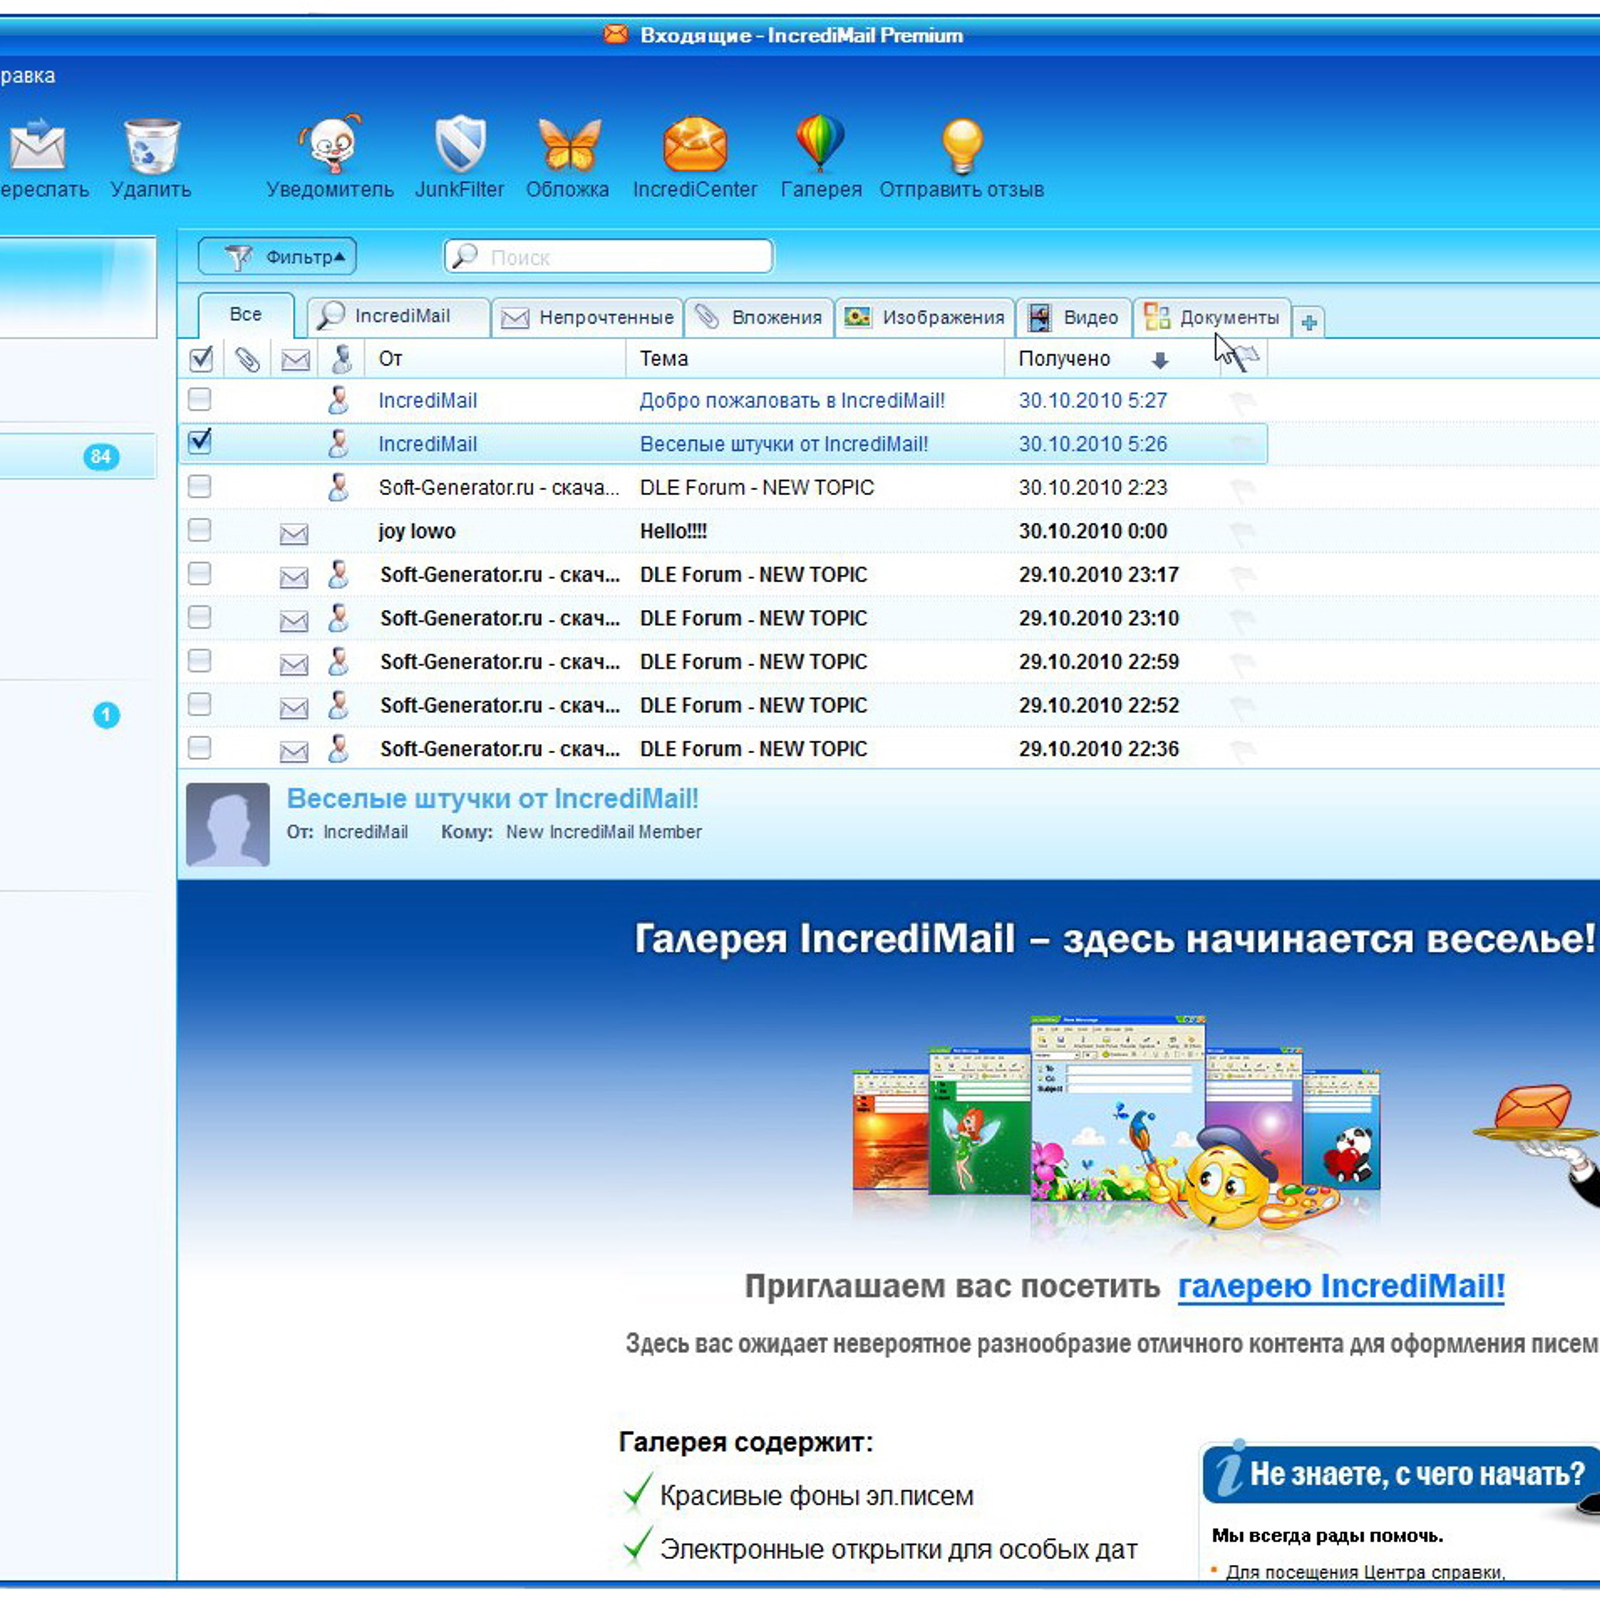Switch to the Вложения tab
This screenshot has height=1600, width=1600.
760,317
